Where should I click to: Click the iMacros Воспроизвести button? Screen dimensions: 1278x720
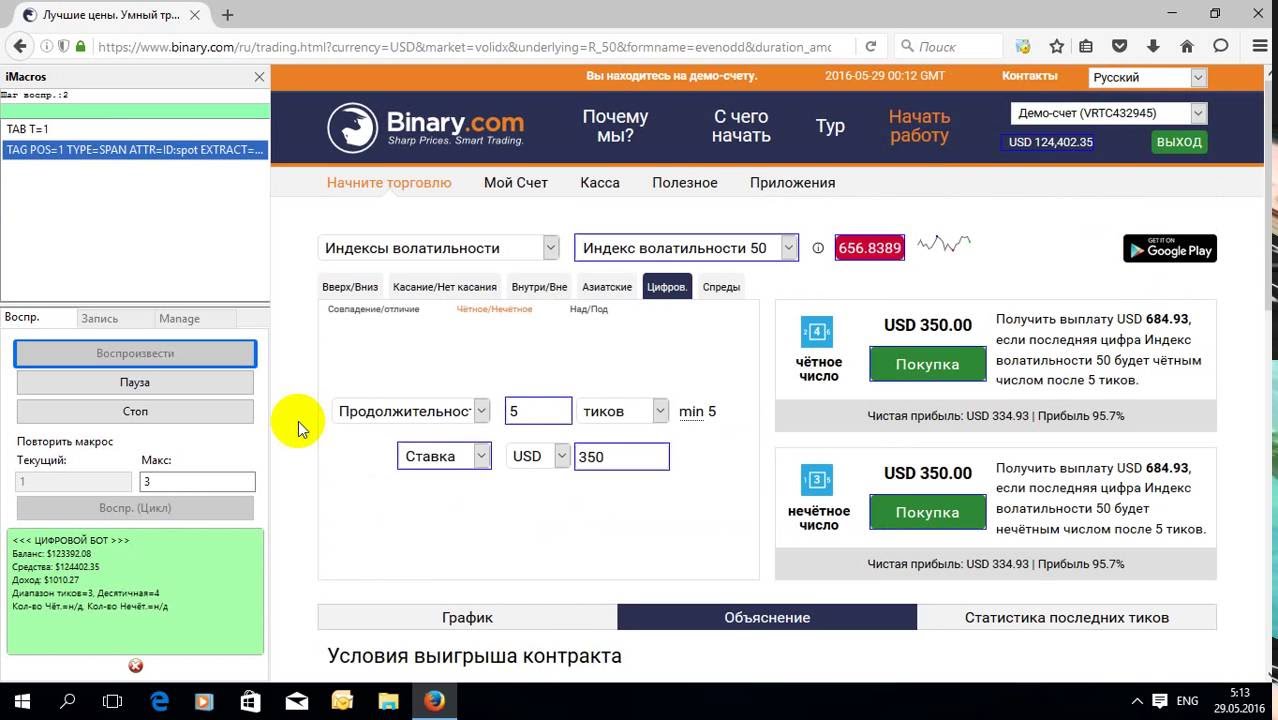pos(135,353)
